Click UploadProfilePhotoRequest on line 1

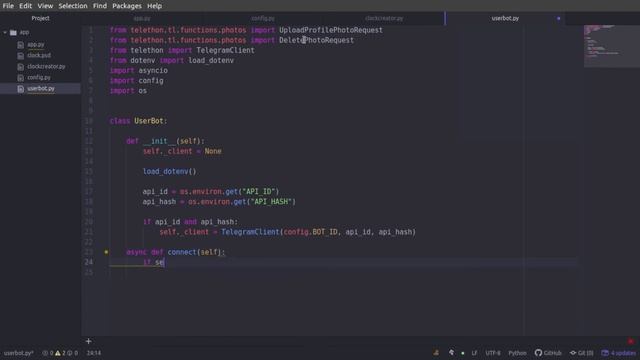pos(331,30)
